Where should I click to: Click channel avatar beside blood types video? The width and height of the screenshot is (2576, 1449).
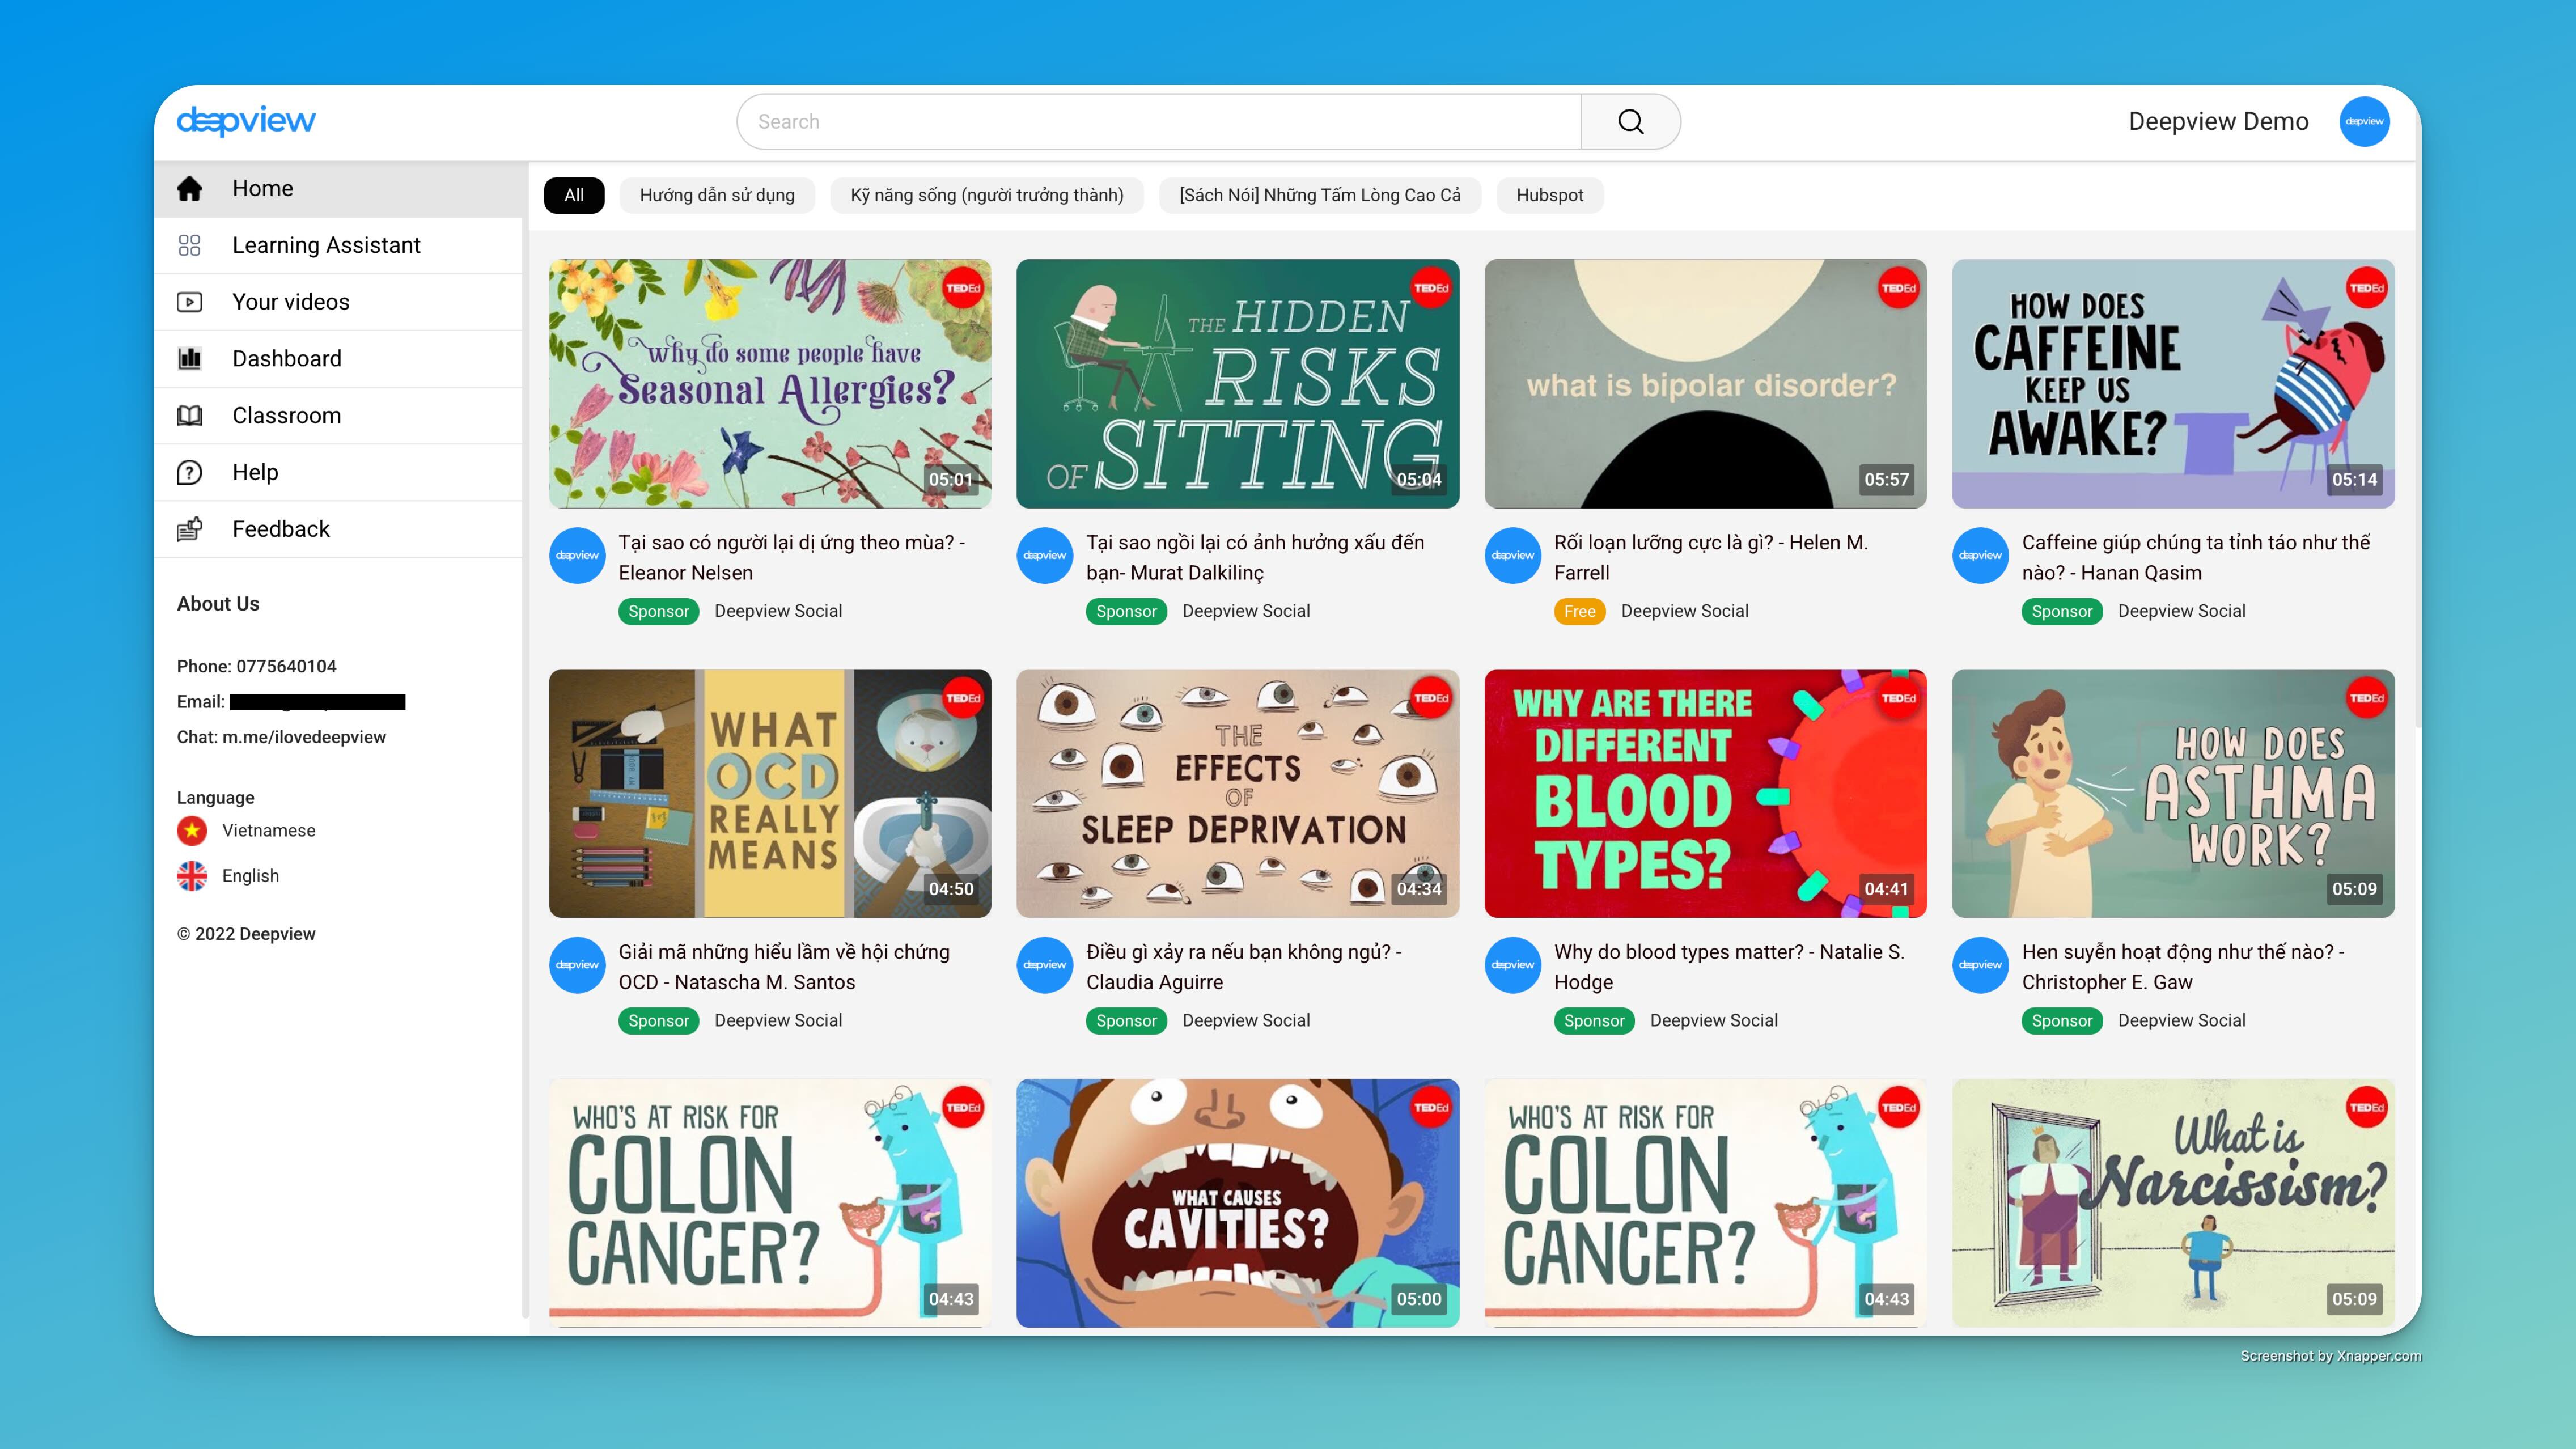click(1513, 965)
